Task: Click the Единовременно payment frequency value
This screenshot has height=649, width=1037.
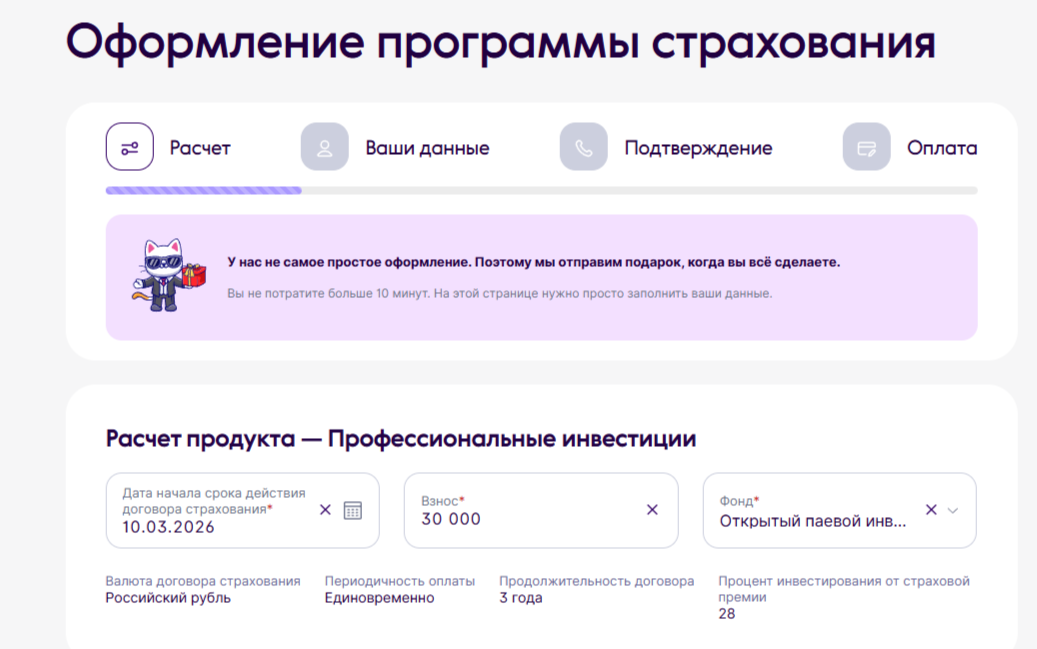Action: pos(379,598)
